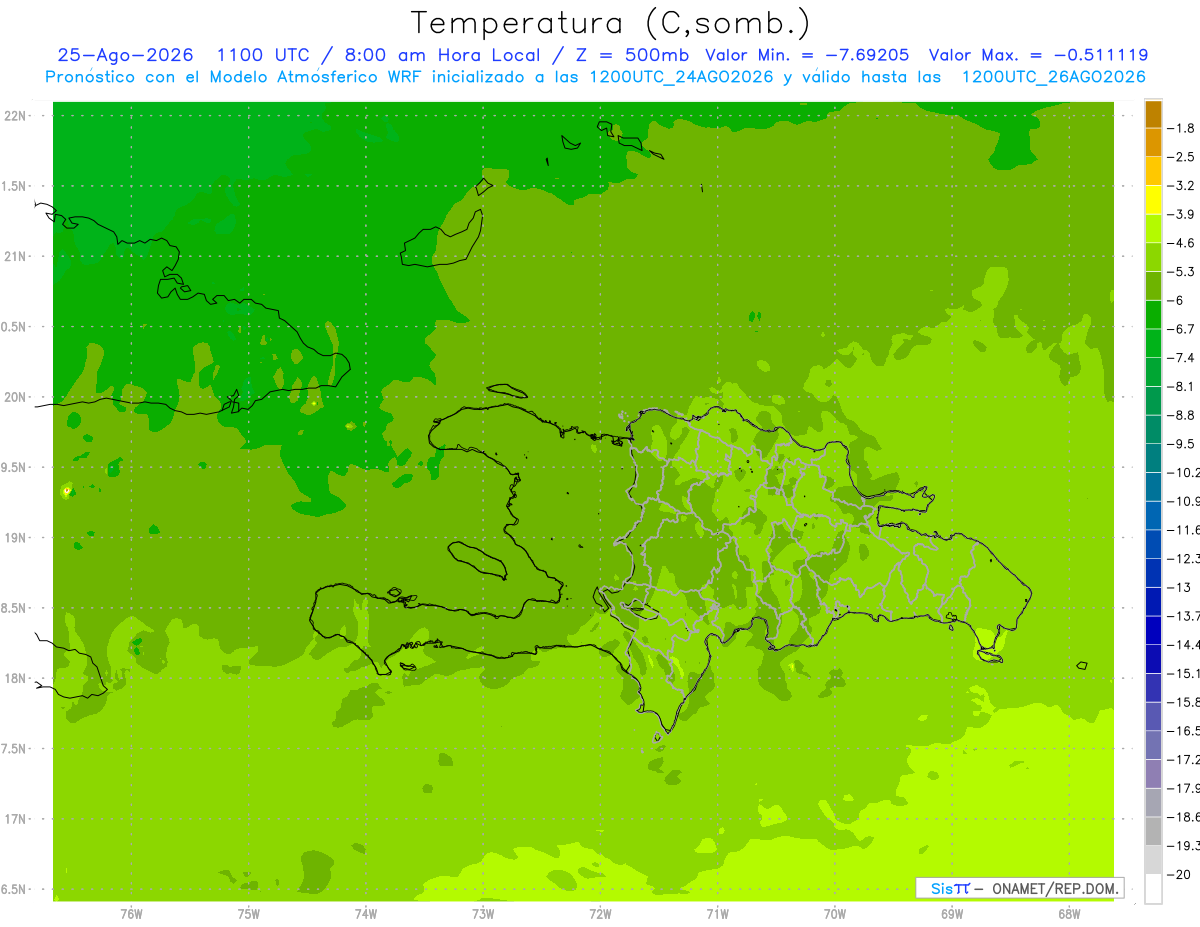The image size is (1200, 927).
Task: Click the "Valor Max. = -0.511119" text
Action: 1038,55
